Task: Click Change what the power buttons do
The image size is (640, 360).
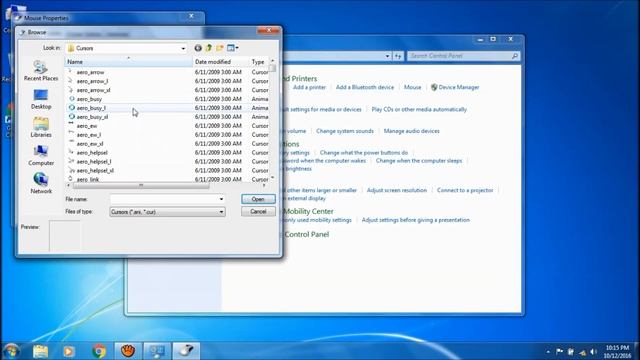Action: (364, 153)
